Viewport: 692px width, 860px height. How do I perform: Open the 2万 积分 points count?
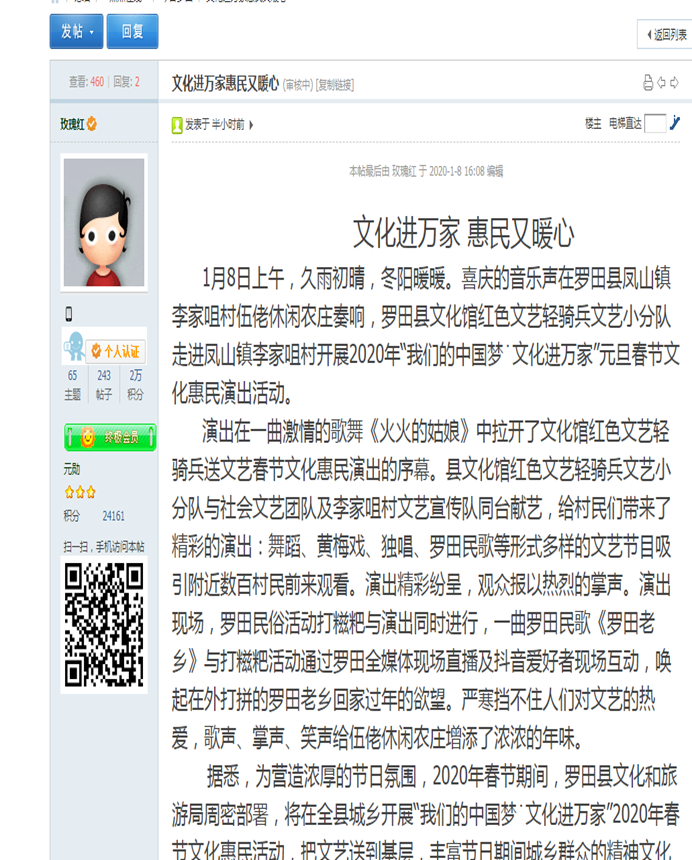135,384
